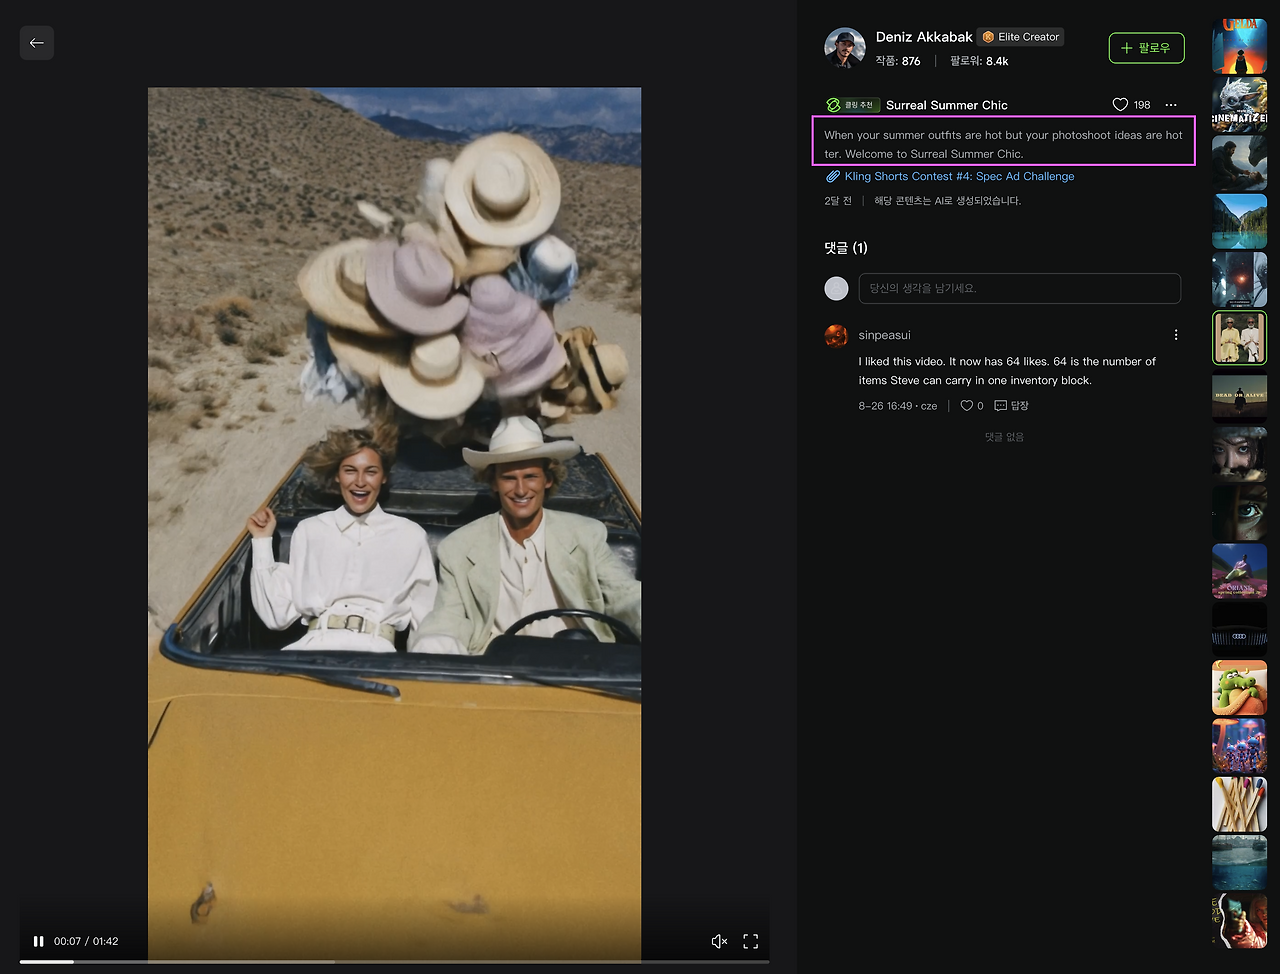Click the paperclip icon beside the contest link
The width and height of the screenshot is (1280, 974).
pos(832,176)
